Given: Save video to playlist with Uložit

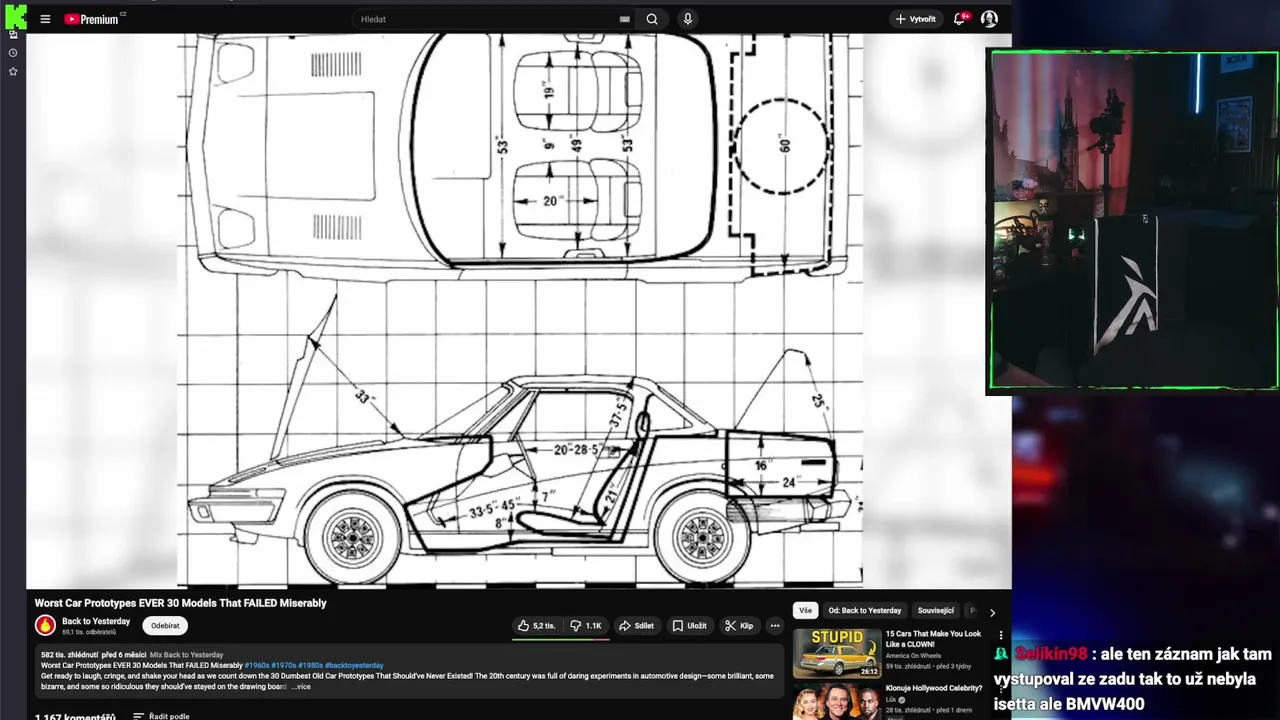Looking at the screenshot, I should coord(689,626).
